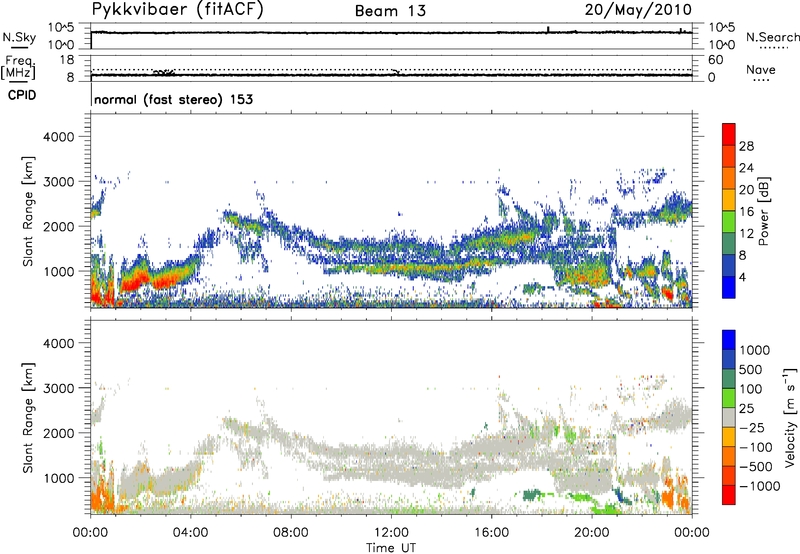Image resolution: width=800 pixels, height=554 pixels.
Task: Pick the Power colorbar segment between 24 and 28
Action: click(x=729, y=156)
